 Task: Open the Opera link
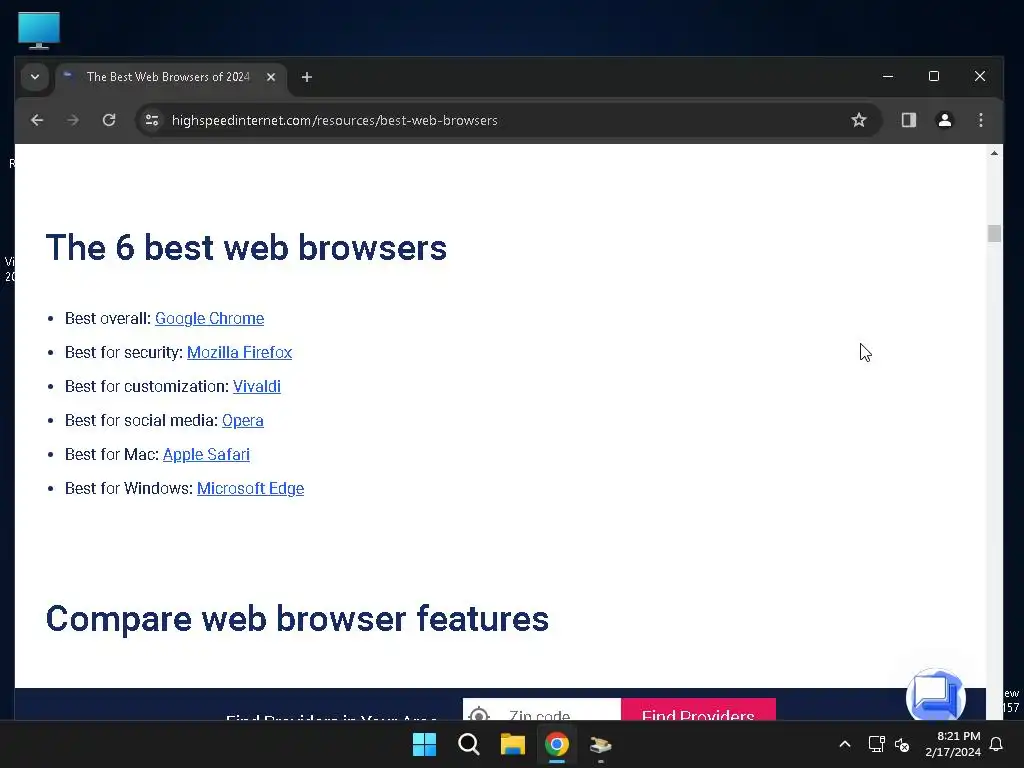(243, 421)
